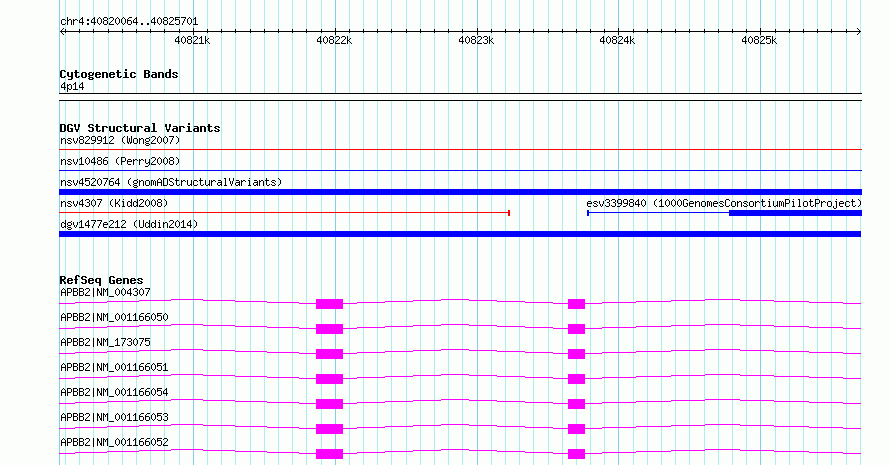Open APBB2|NM_004307 transcript label
The height and width of the screenshot is (465, 890).
[105, 292]
